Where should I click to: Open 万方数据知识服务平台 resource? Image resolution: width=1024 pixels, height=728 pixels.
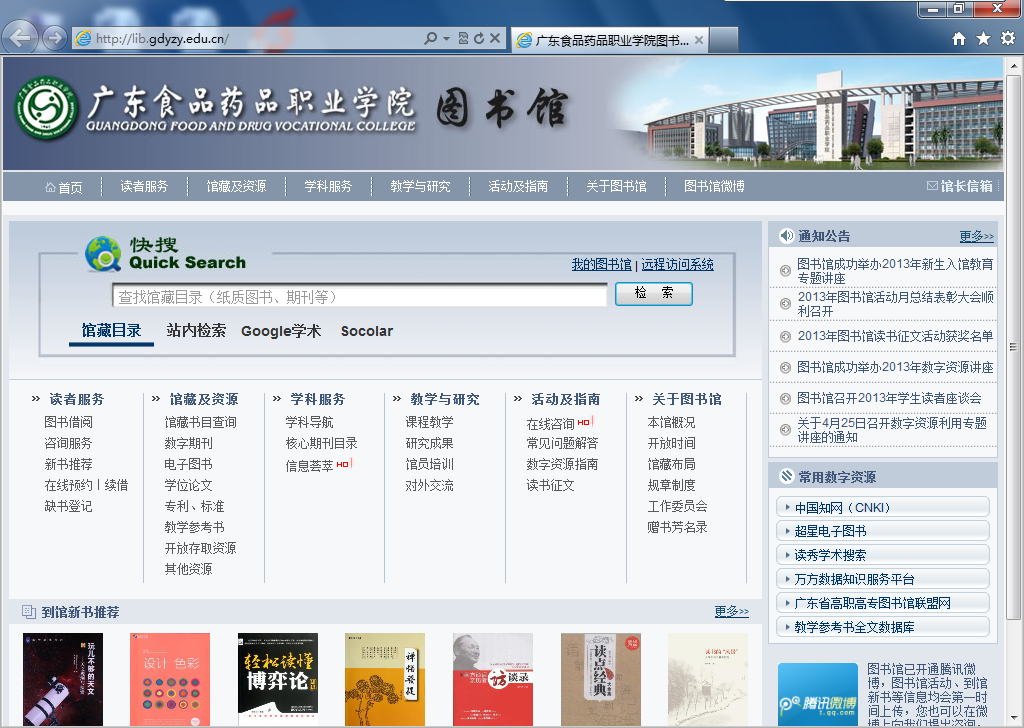pyautogui.click(x=883, y=579)
